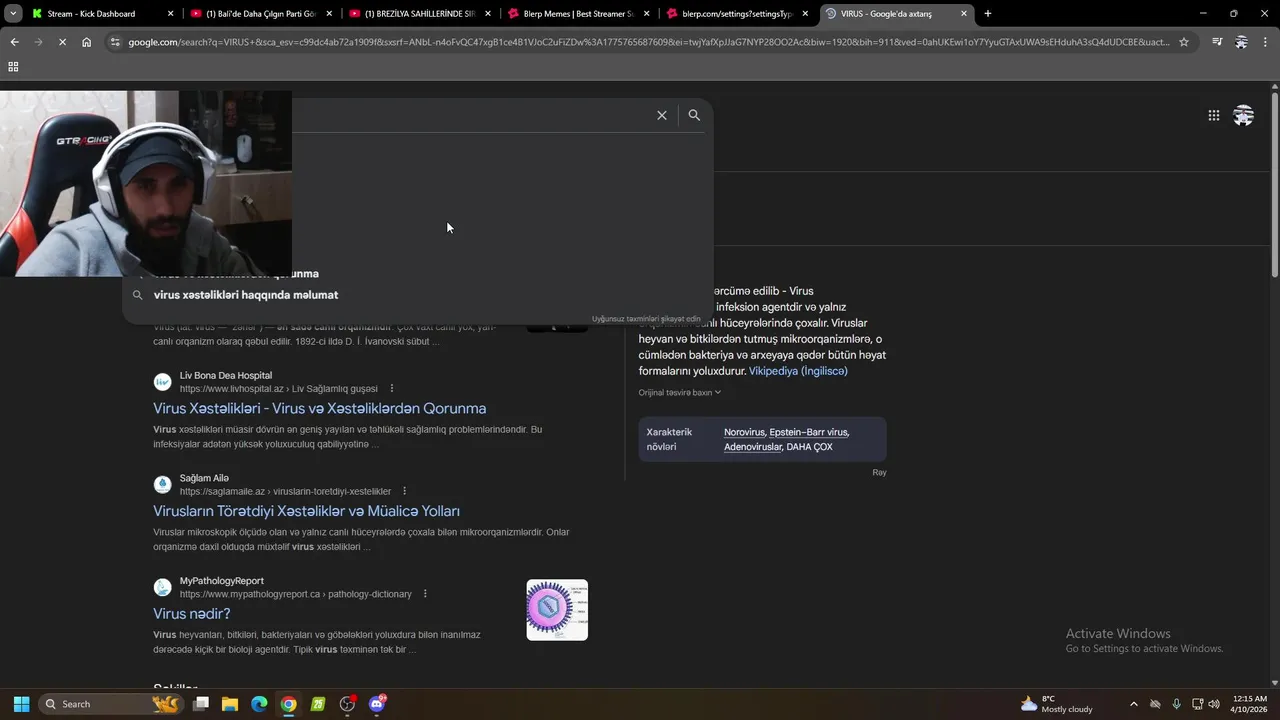Click the Sağlam Ailə site favicon
Image resolution: width=1280 pixels, height=720 pixels.
click(x=162, y=485)
